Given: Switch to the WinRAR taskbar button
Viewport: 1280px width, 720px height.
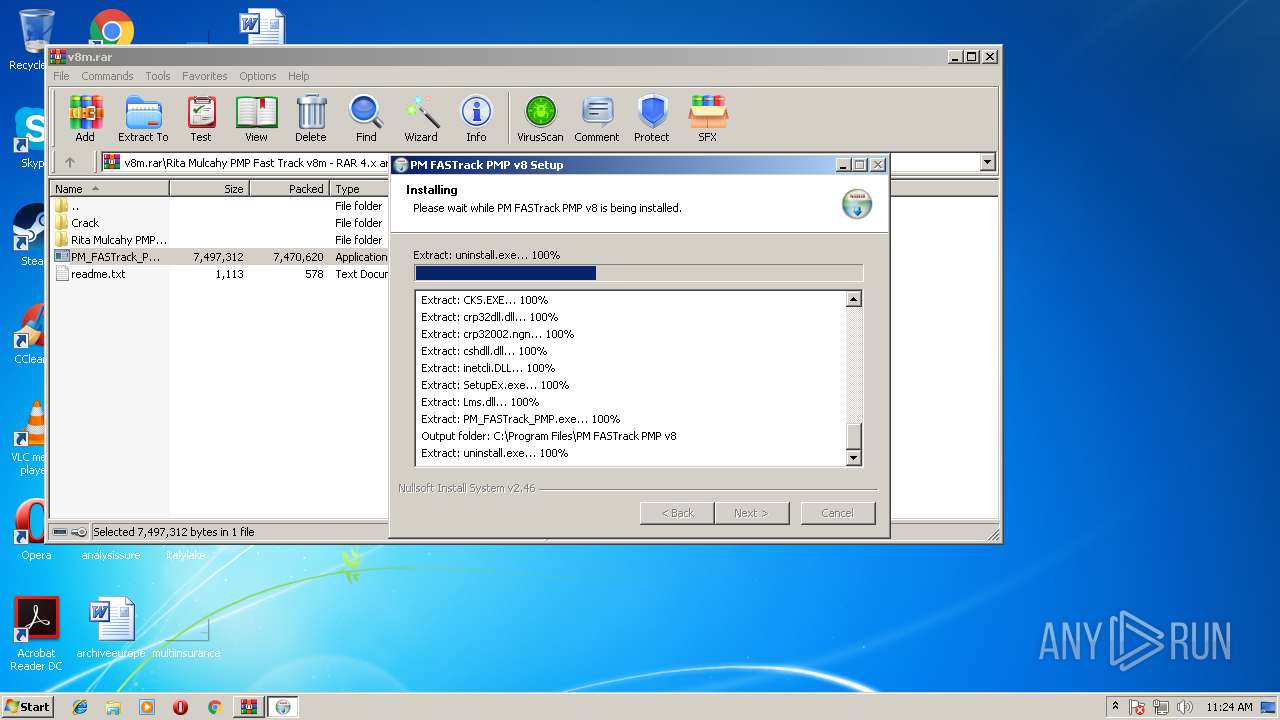Looking at the screenshot, I should tap(248, 707).
